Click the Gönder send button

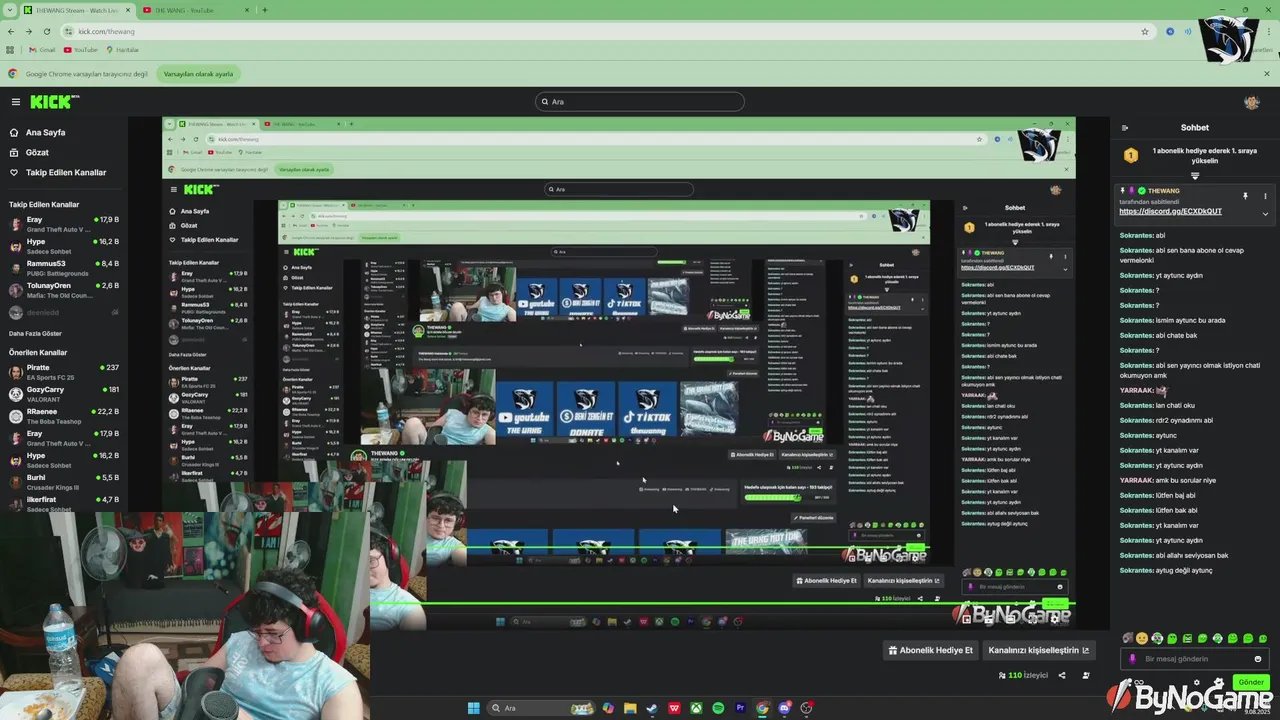[1251, 682]
